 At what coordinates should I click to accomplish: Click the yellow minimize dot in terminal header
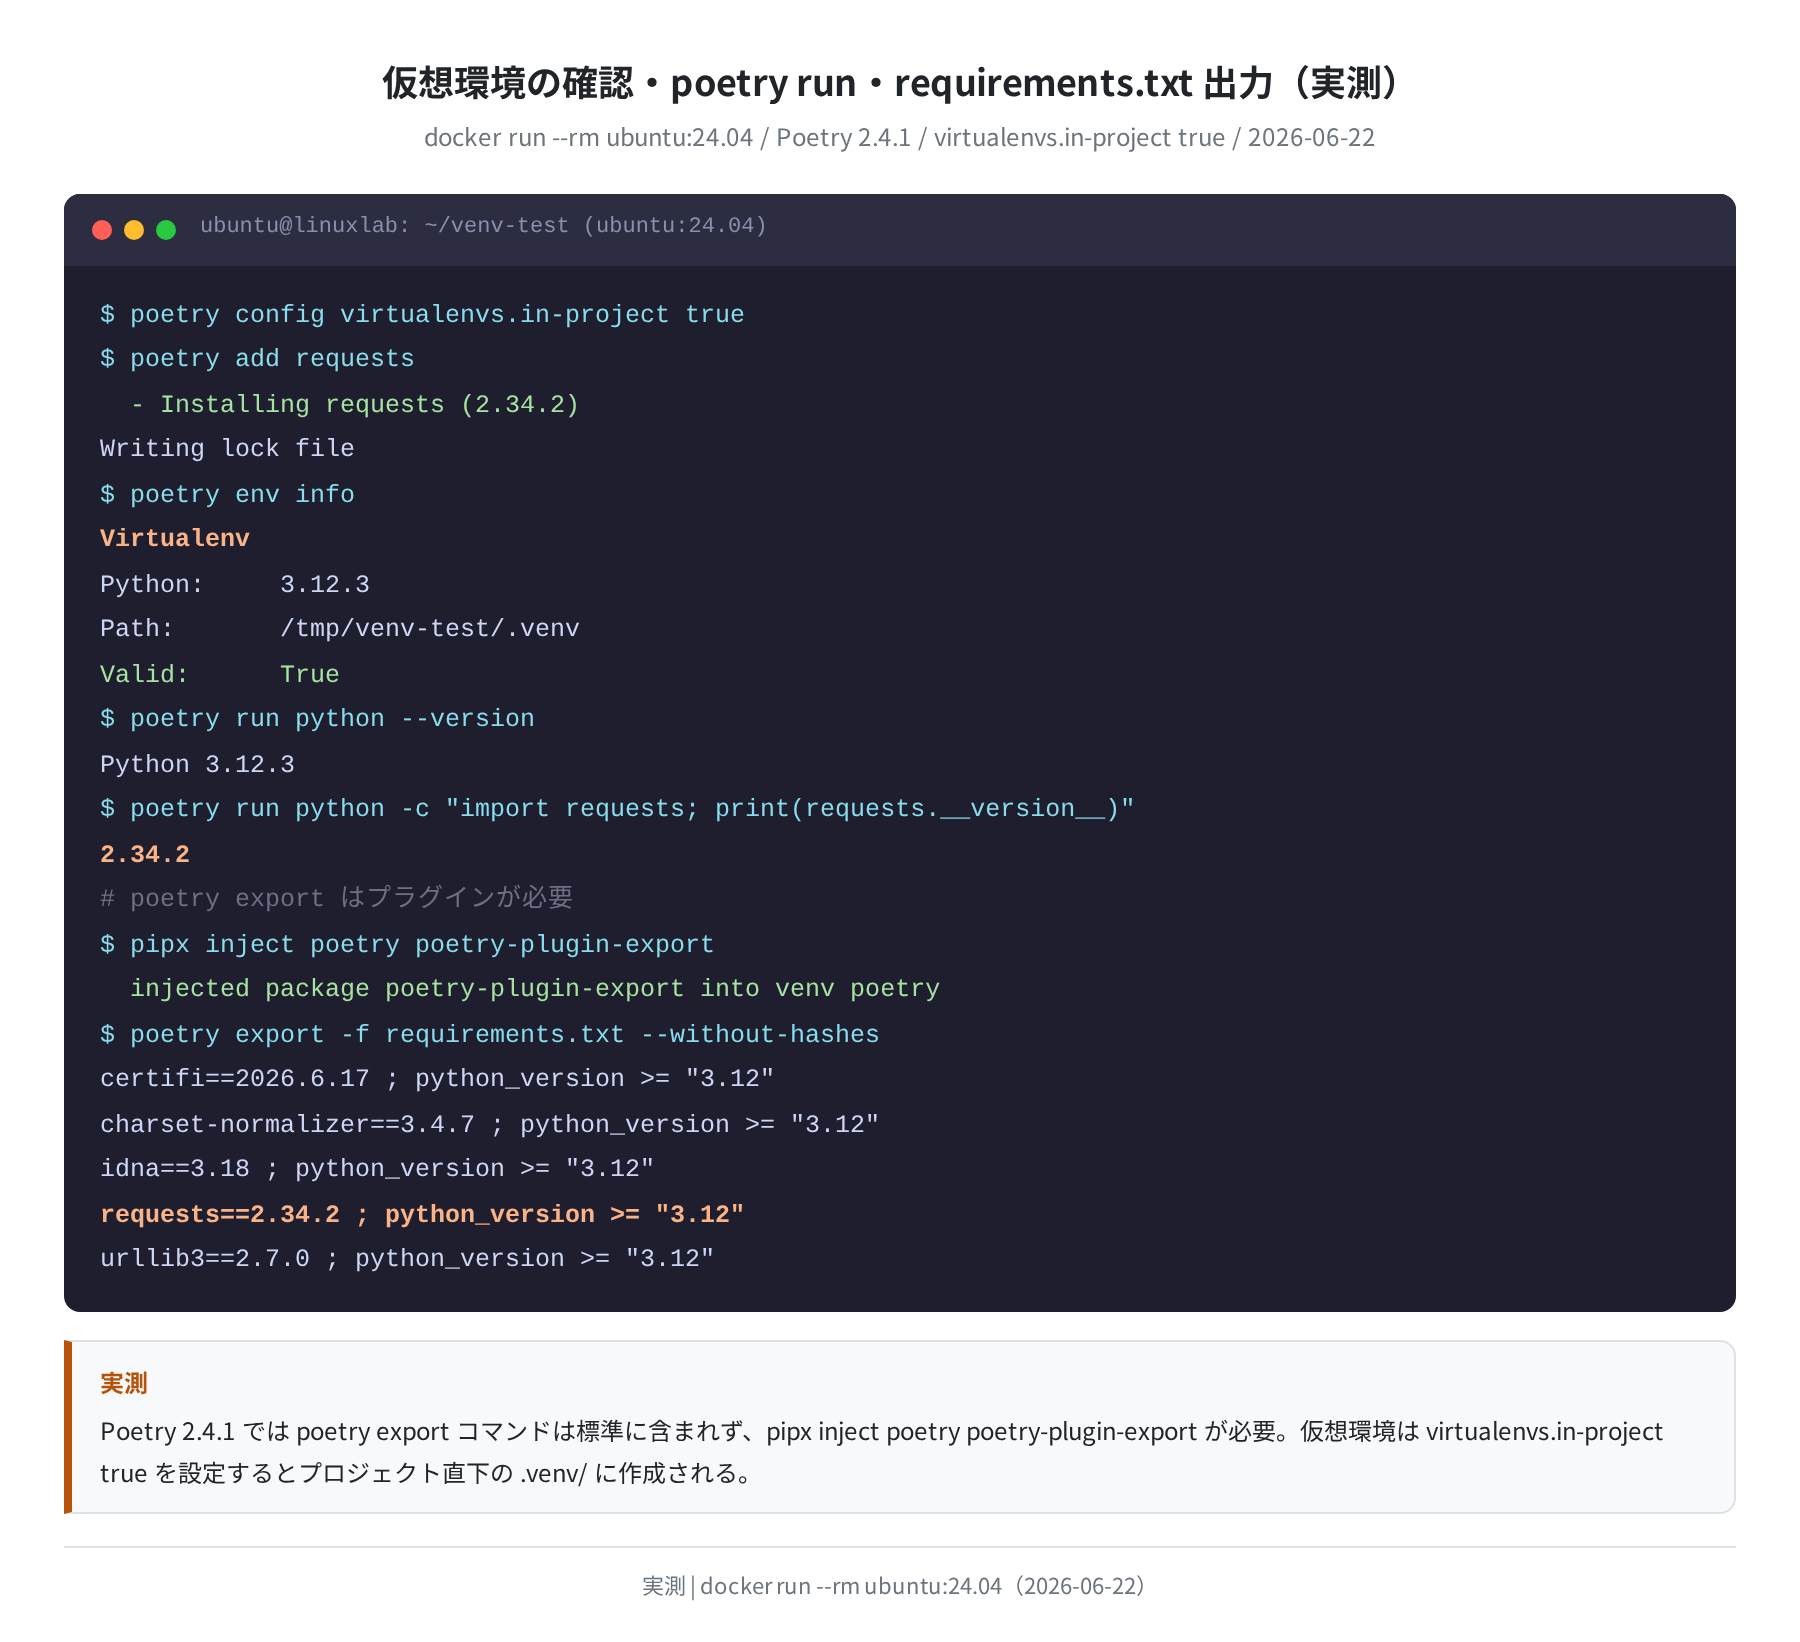coord(134,230)
